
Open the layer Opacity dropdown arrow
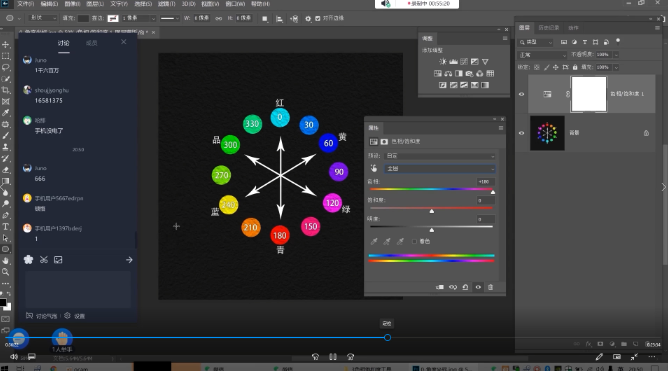click(616, 55)
